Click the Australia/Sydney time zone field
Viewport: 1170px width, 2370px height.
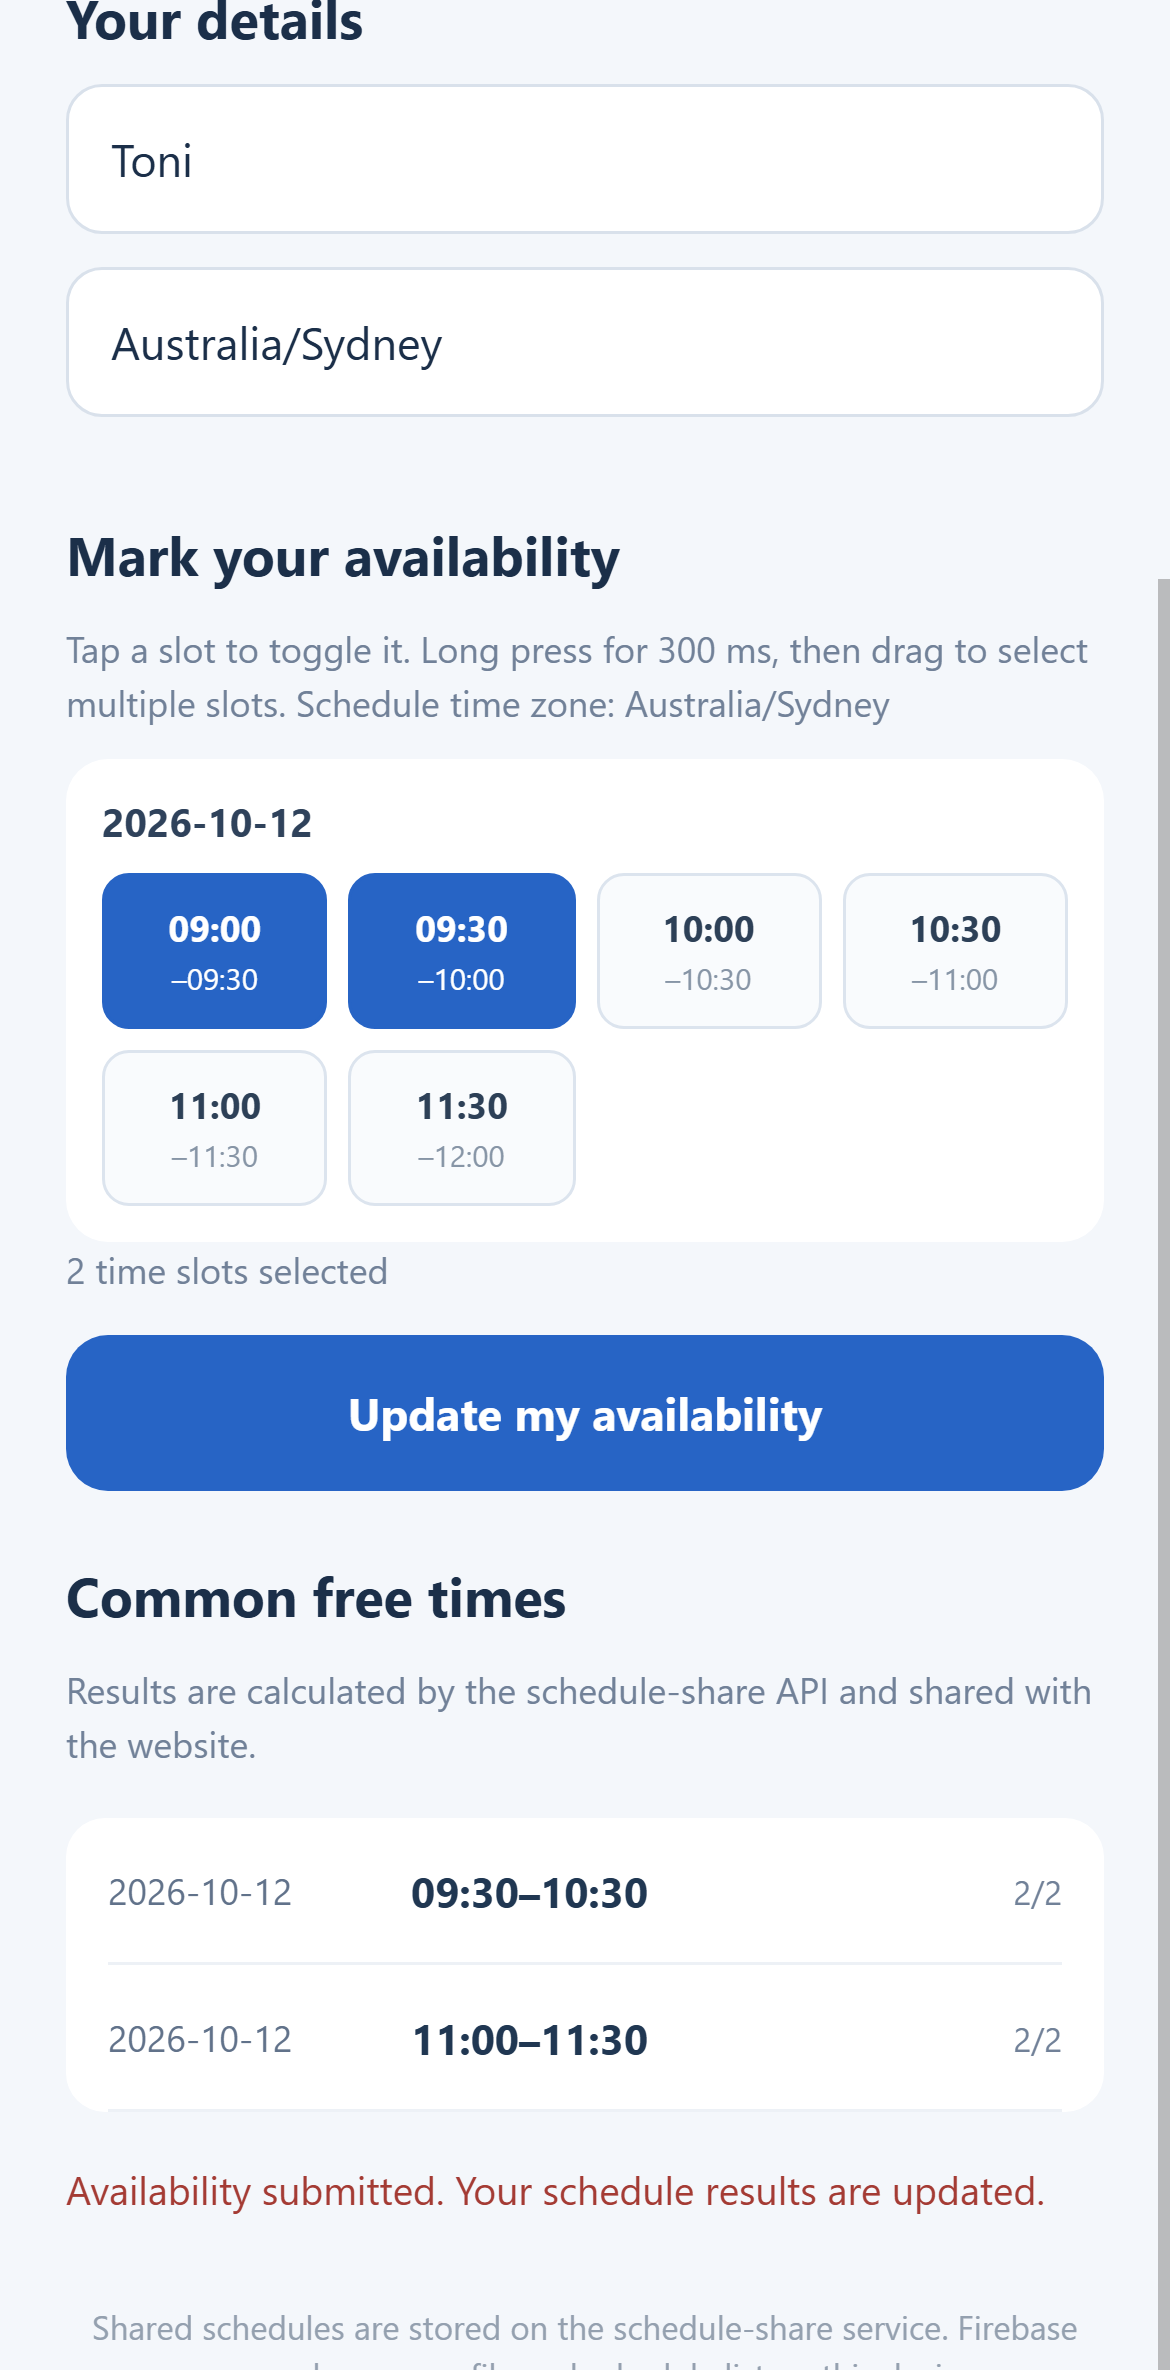click(585, 342)
